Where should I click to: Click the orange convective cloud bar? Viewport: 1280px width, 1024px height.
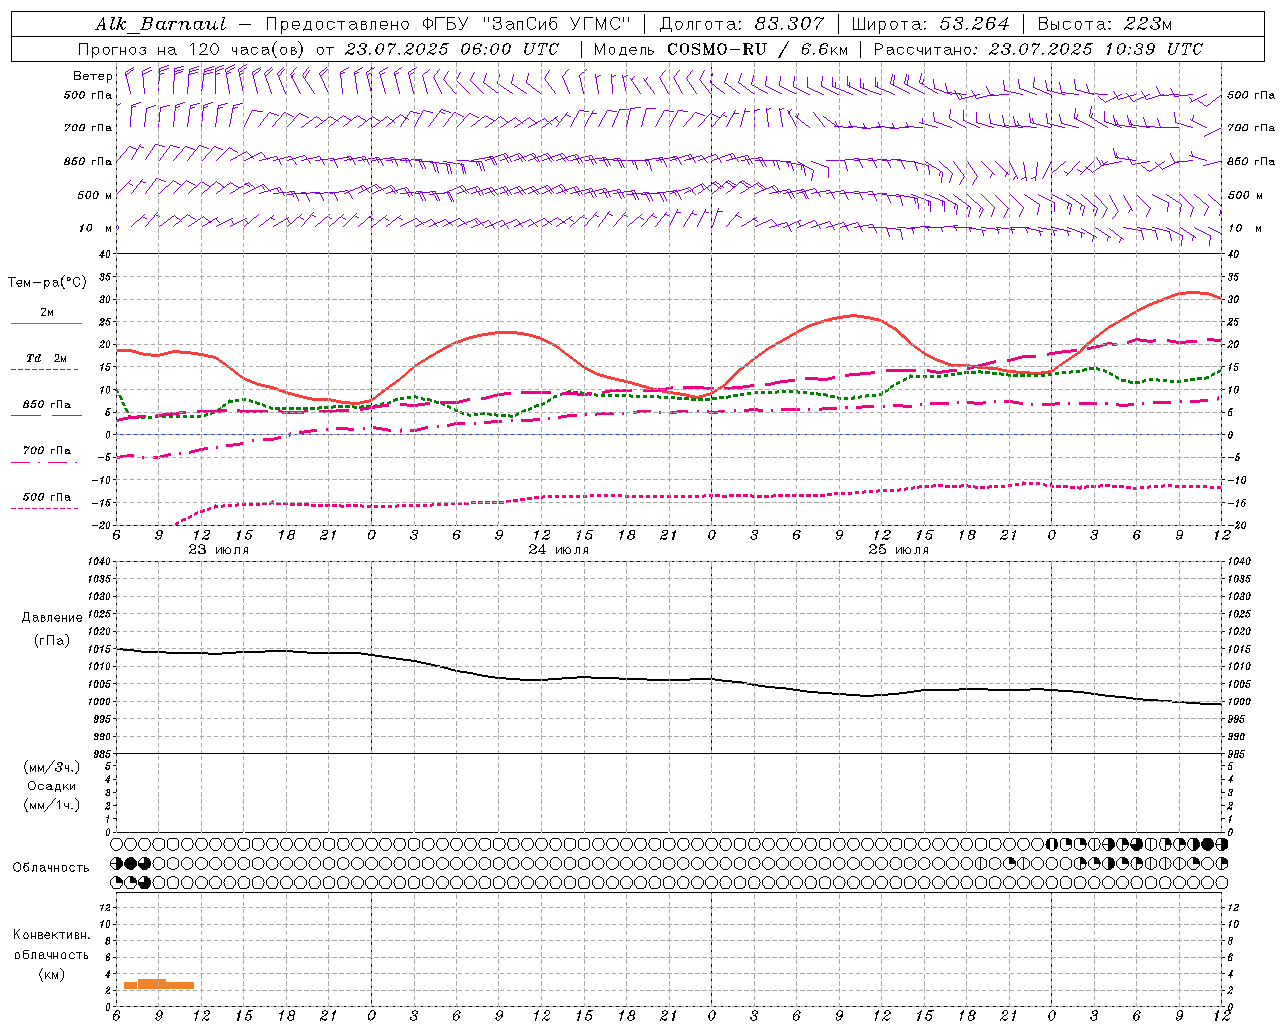coord(159,984)
